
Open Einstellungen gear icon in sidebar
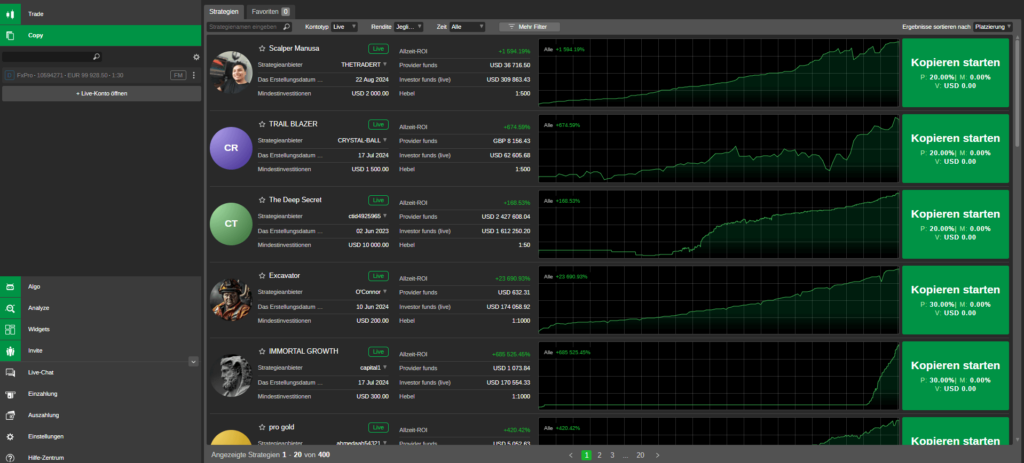pyautogui.click(x=10, y=436)
